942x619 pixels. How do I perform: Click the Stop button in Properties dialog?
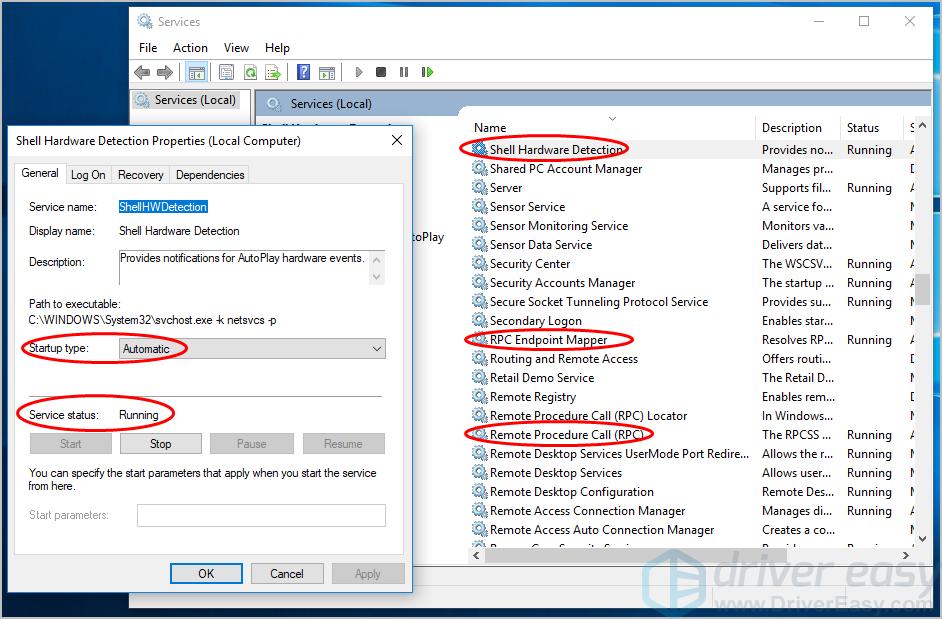(x=160, y=444)
